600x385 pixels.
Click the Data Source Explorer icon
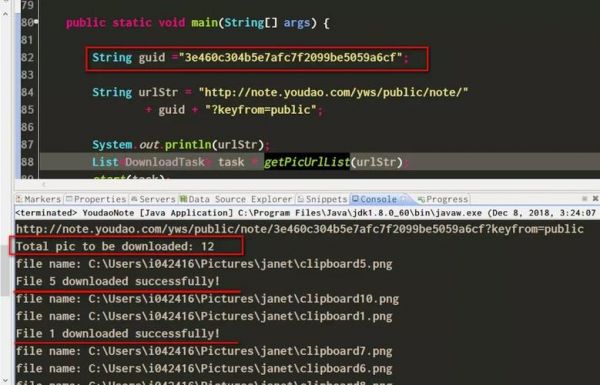click(183, 199)
